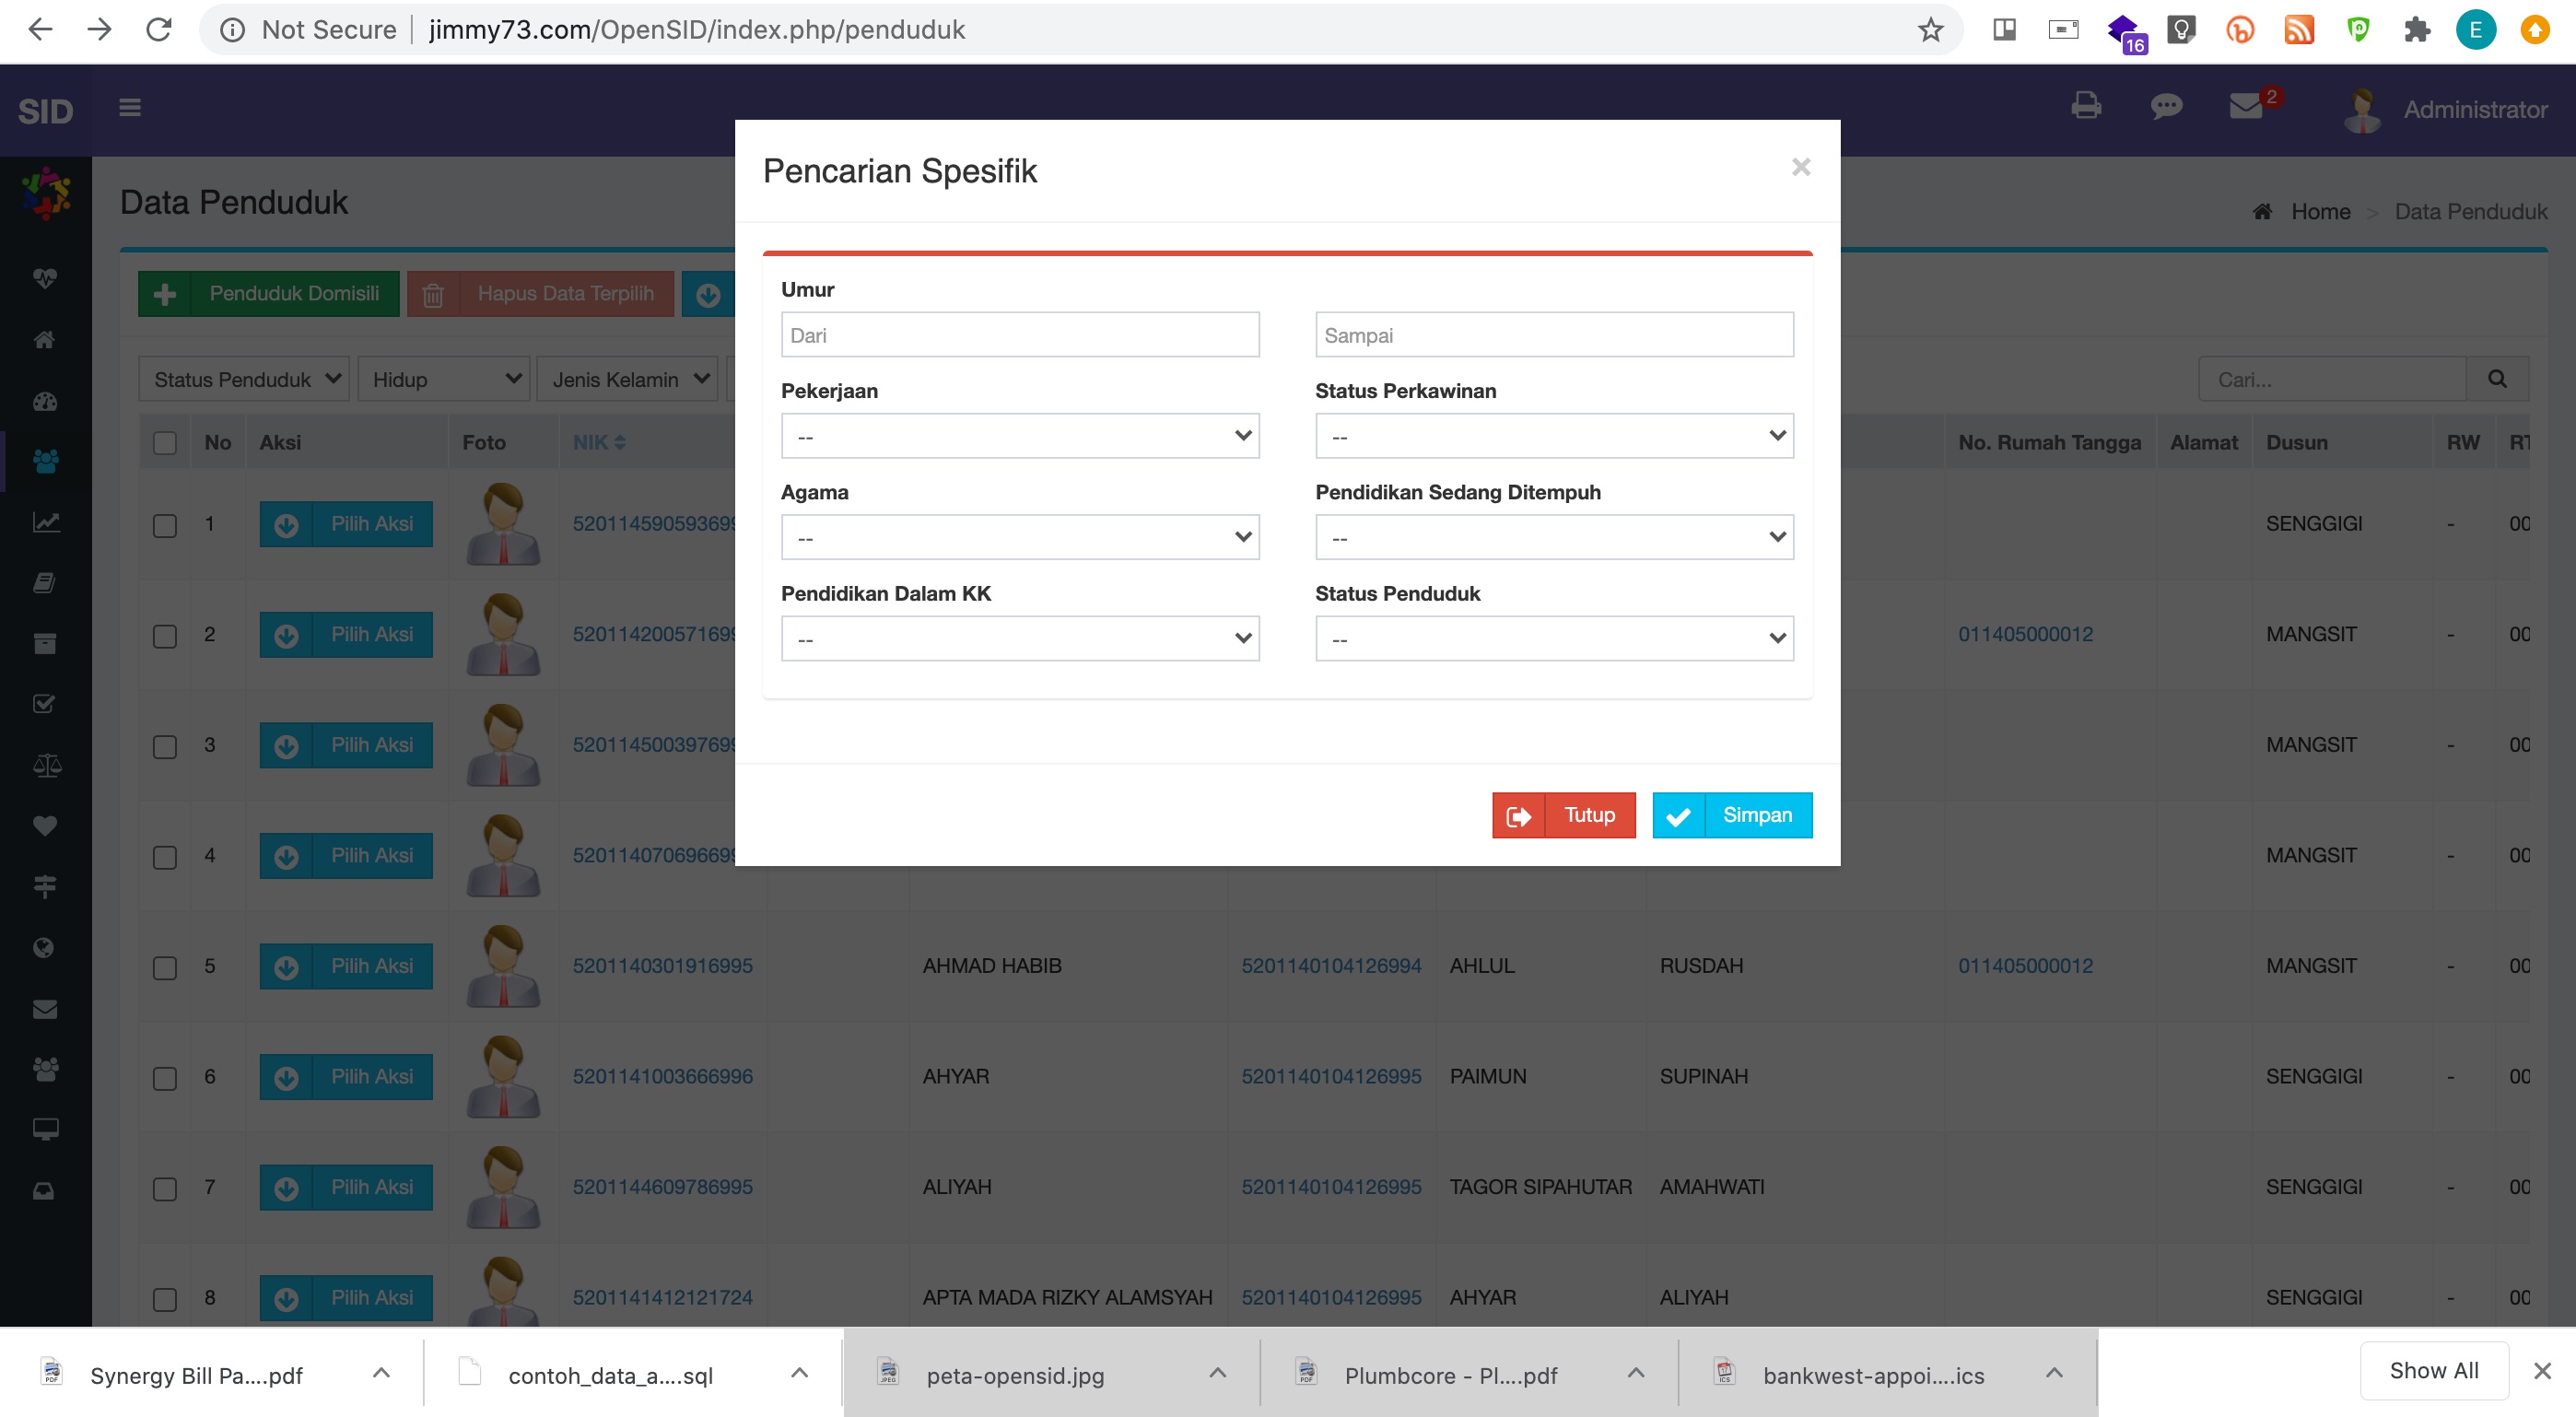
Task: Click the archive box sidebar icon
Action: click(x=45, y=643)
